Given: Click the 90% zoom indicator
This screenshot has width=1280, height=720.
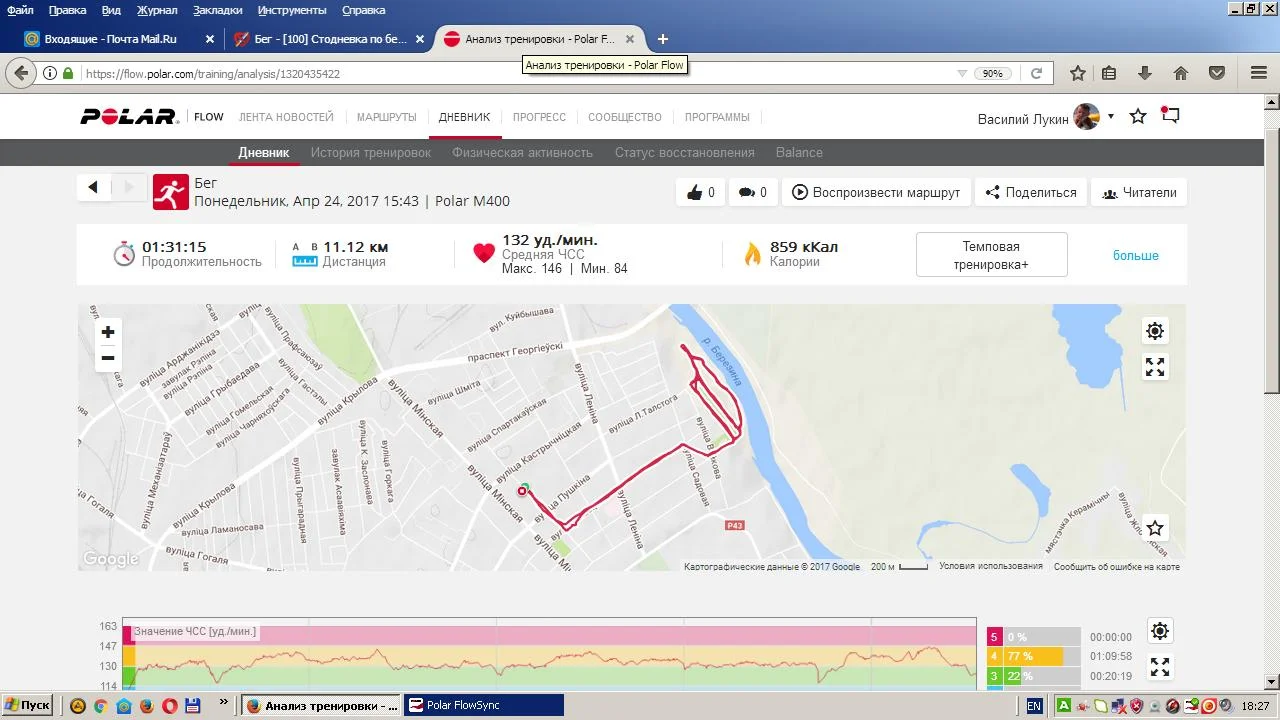Looking at the screenshot, I should [x=992, y=74].
